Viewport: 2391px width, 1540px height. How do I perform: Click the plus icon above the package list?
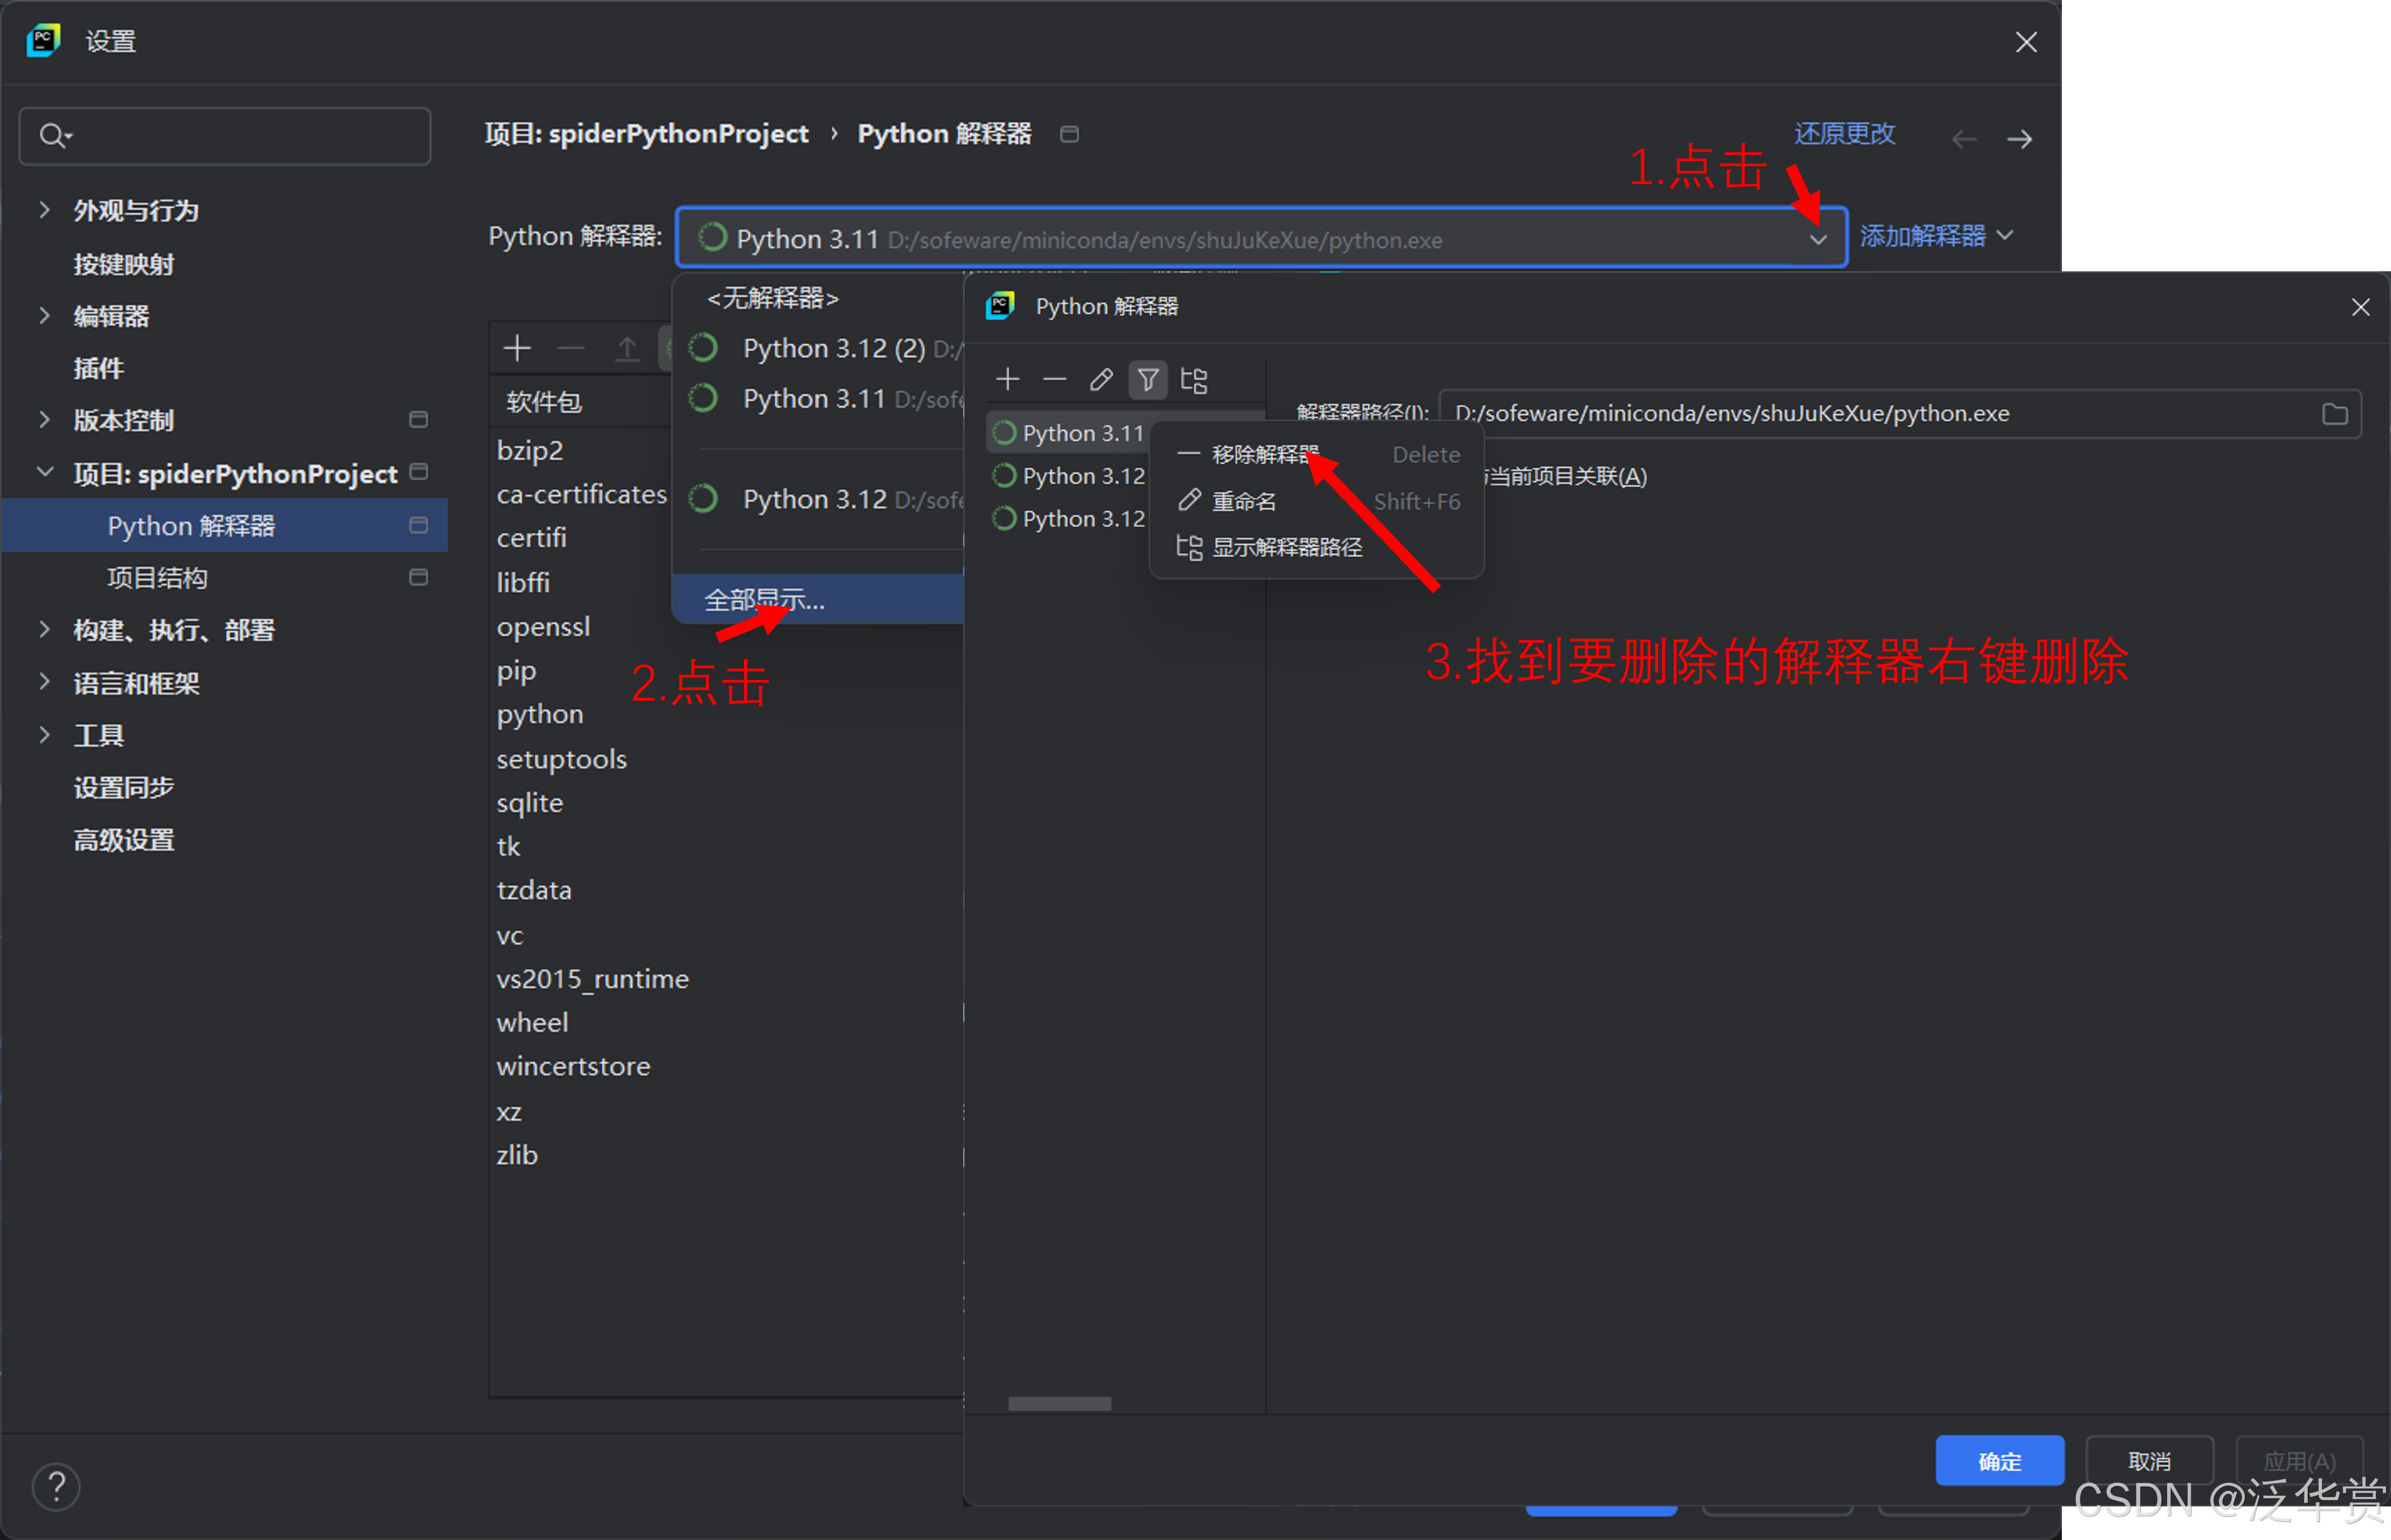[x=517, y=348]
